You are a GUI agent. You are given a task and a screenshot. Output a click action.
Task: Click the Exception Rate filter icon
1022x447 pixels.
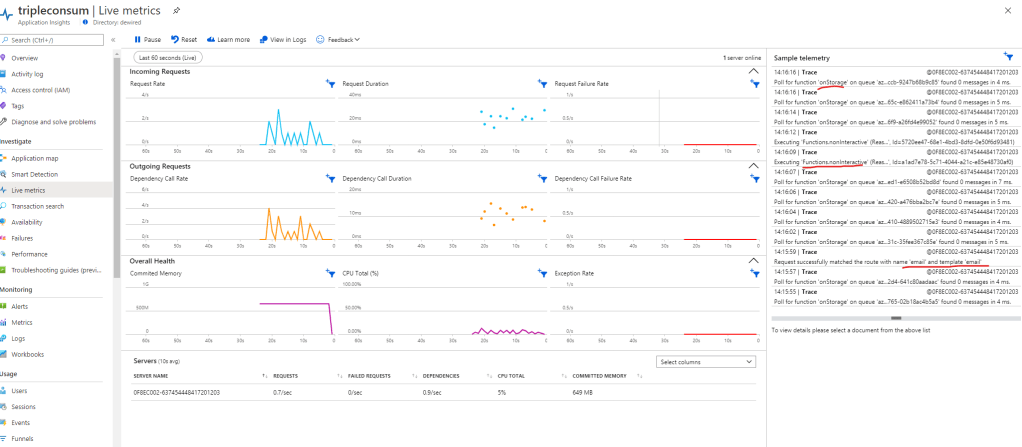(x=755, y=272)
